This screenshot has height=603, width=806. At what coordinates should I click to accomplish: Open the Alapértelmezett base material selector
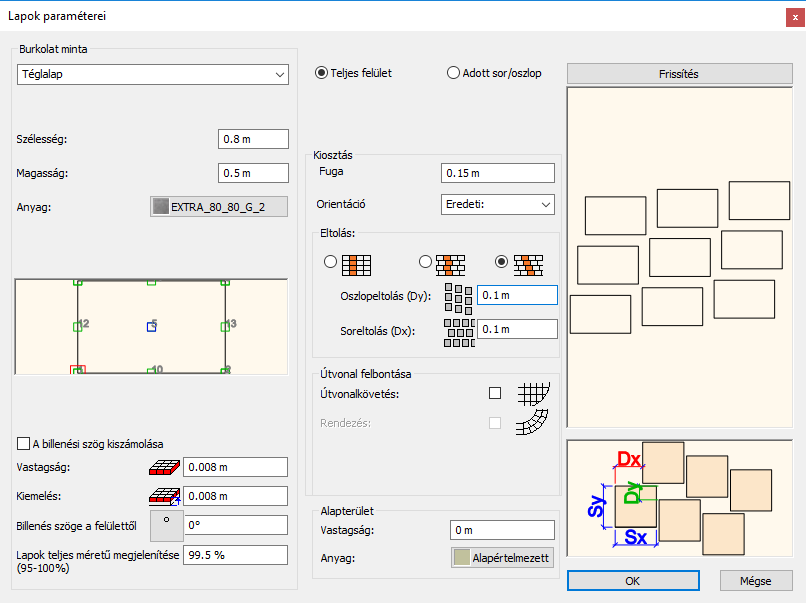point(503,558)
